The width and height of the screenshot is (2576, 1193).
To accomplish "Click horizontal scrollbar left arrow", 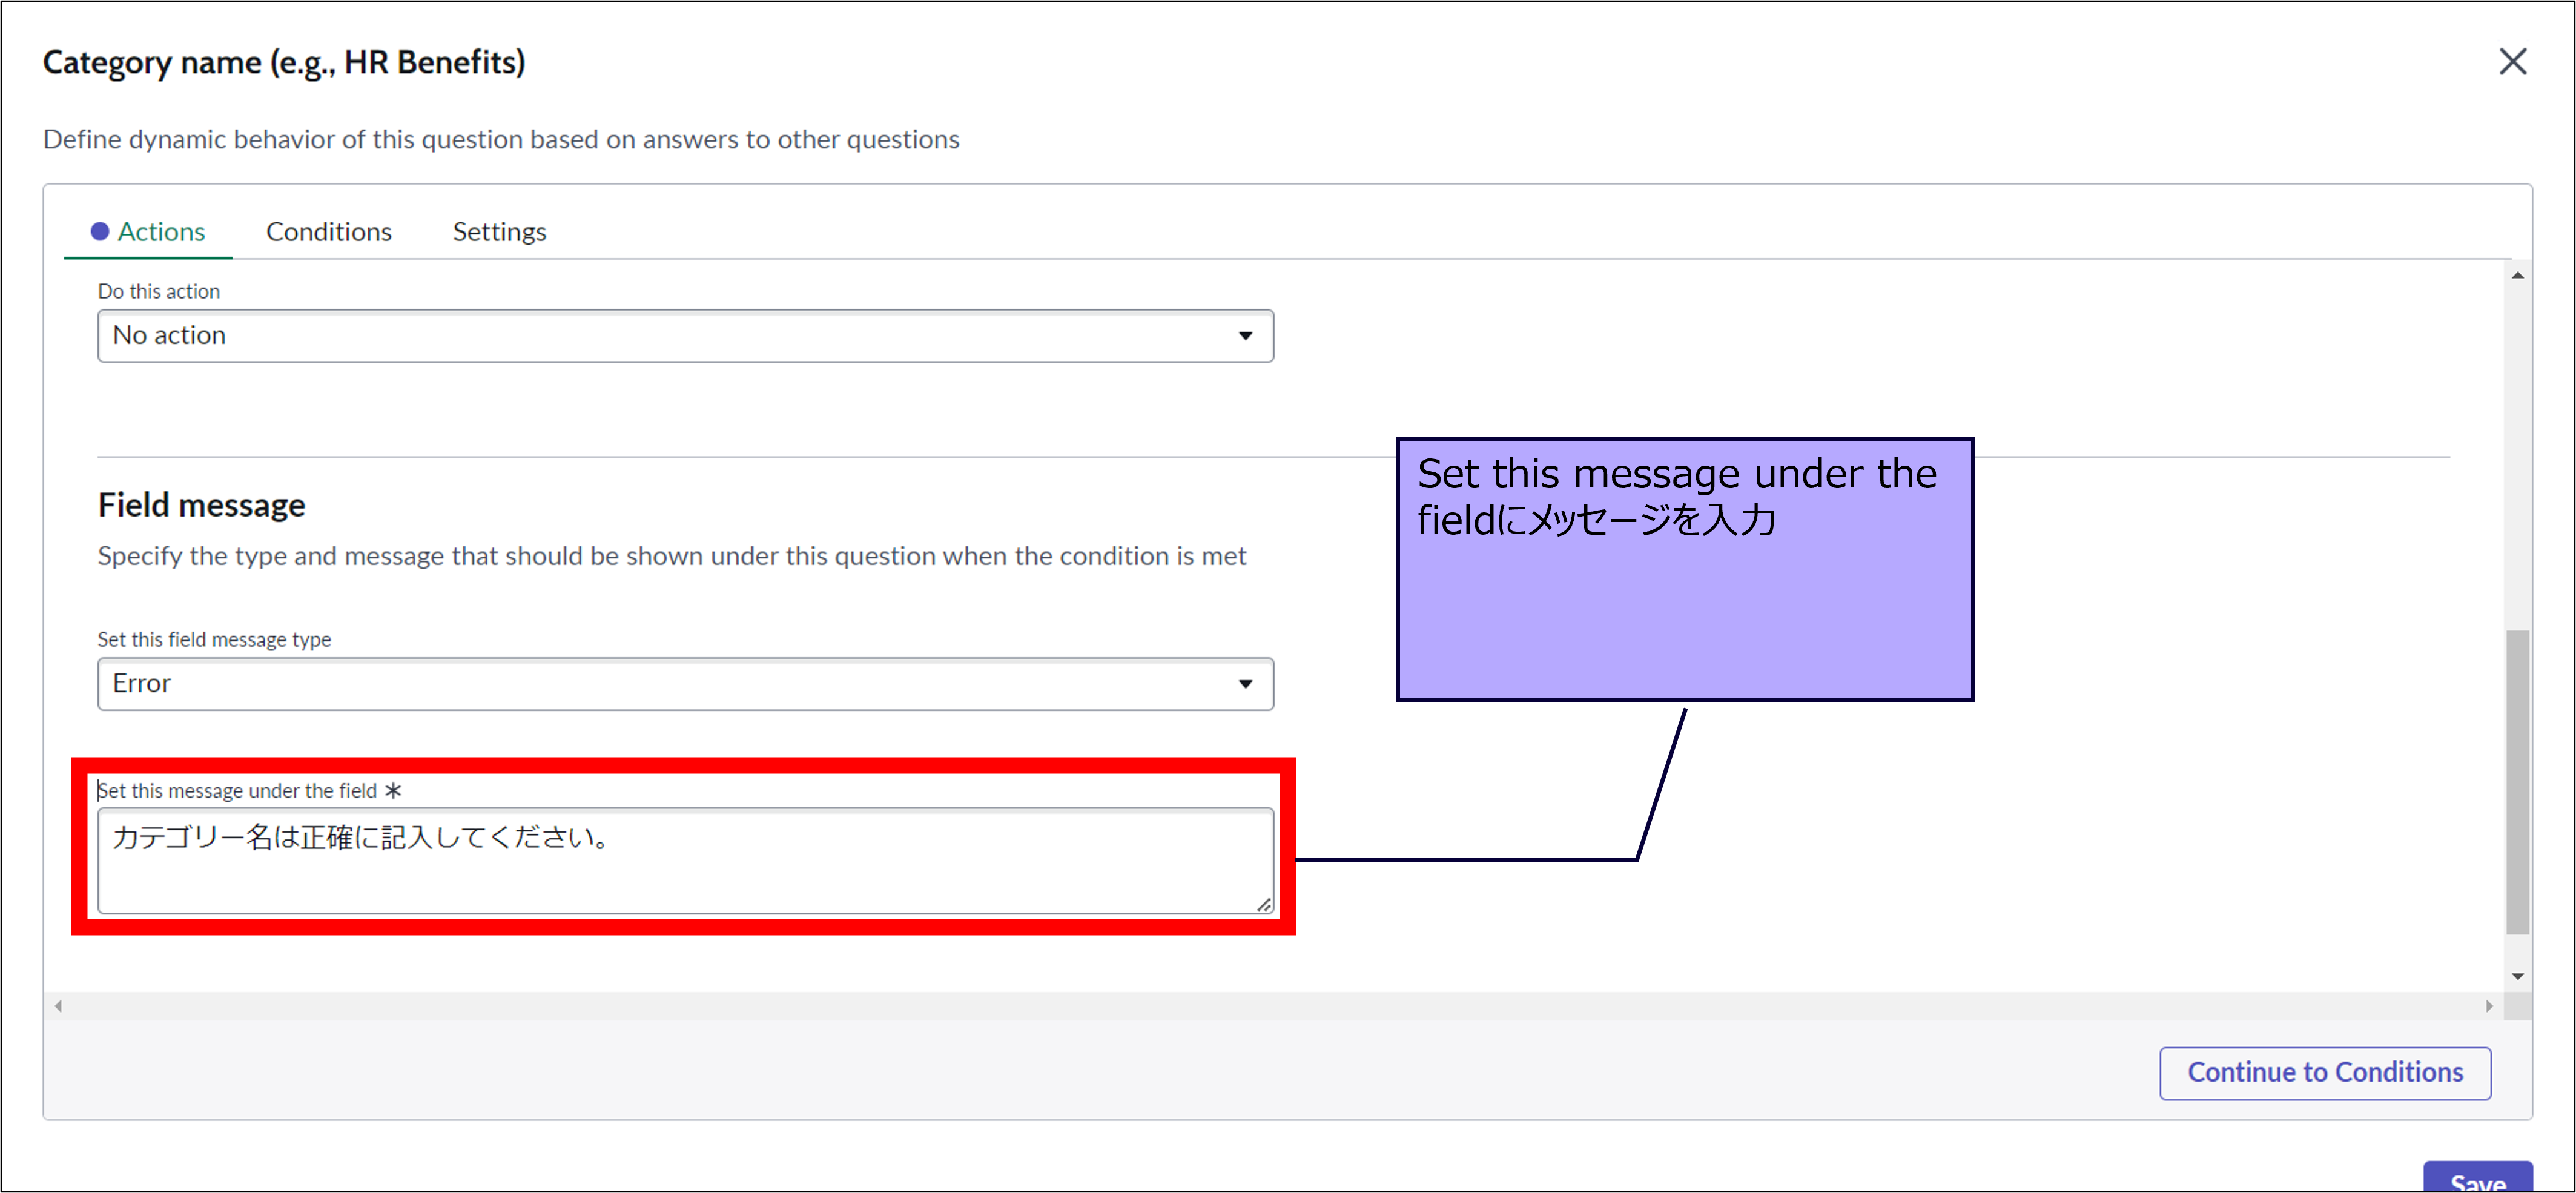I will click(x=59, y=1006).
